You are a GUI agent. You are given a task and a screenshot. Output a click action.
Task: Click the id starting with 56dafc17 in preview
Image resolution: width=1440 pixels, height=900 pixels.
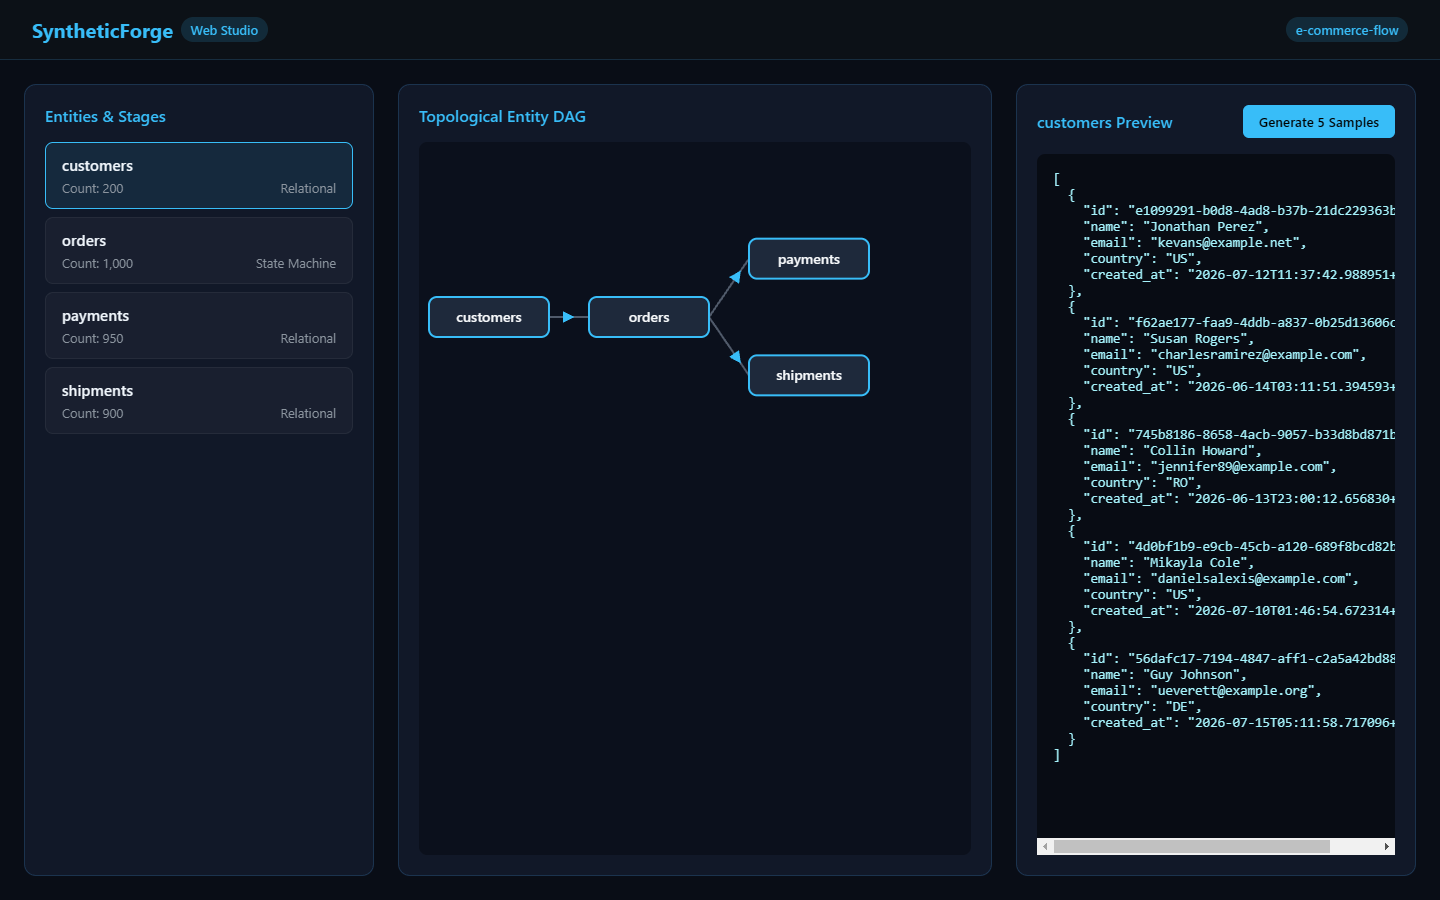click(x=1261, y=659)
